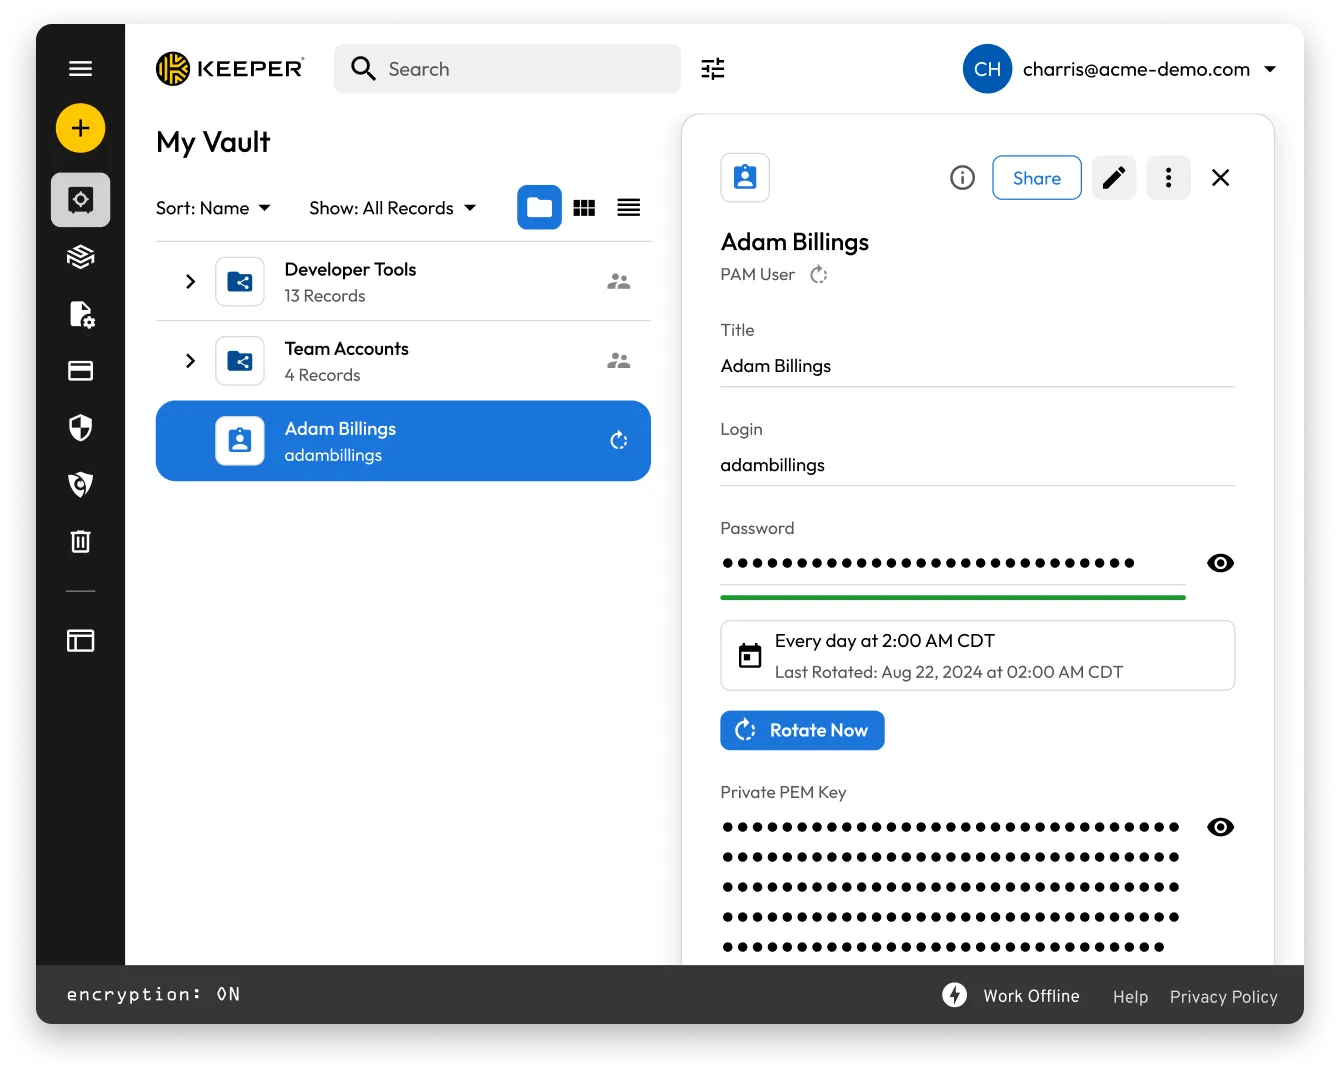Click encryption: ON status text
The image size is (1340, 1072).
pyautogui.click(x=153, y=994)
